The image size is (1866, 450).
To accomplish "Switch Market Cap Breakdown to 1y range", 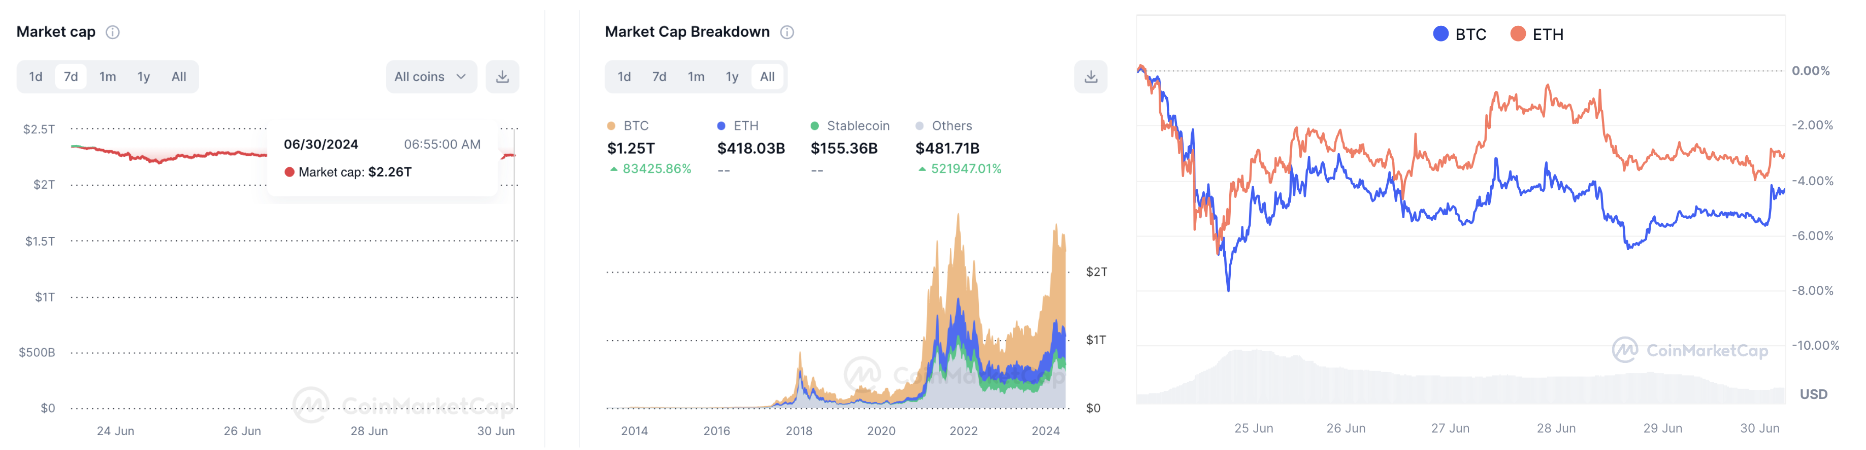I will (732, 77).
